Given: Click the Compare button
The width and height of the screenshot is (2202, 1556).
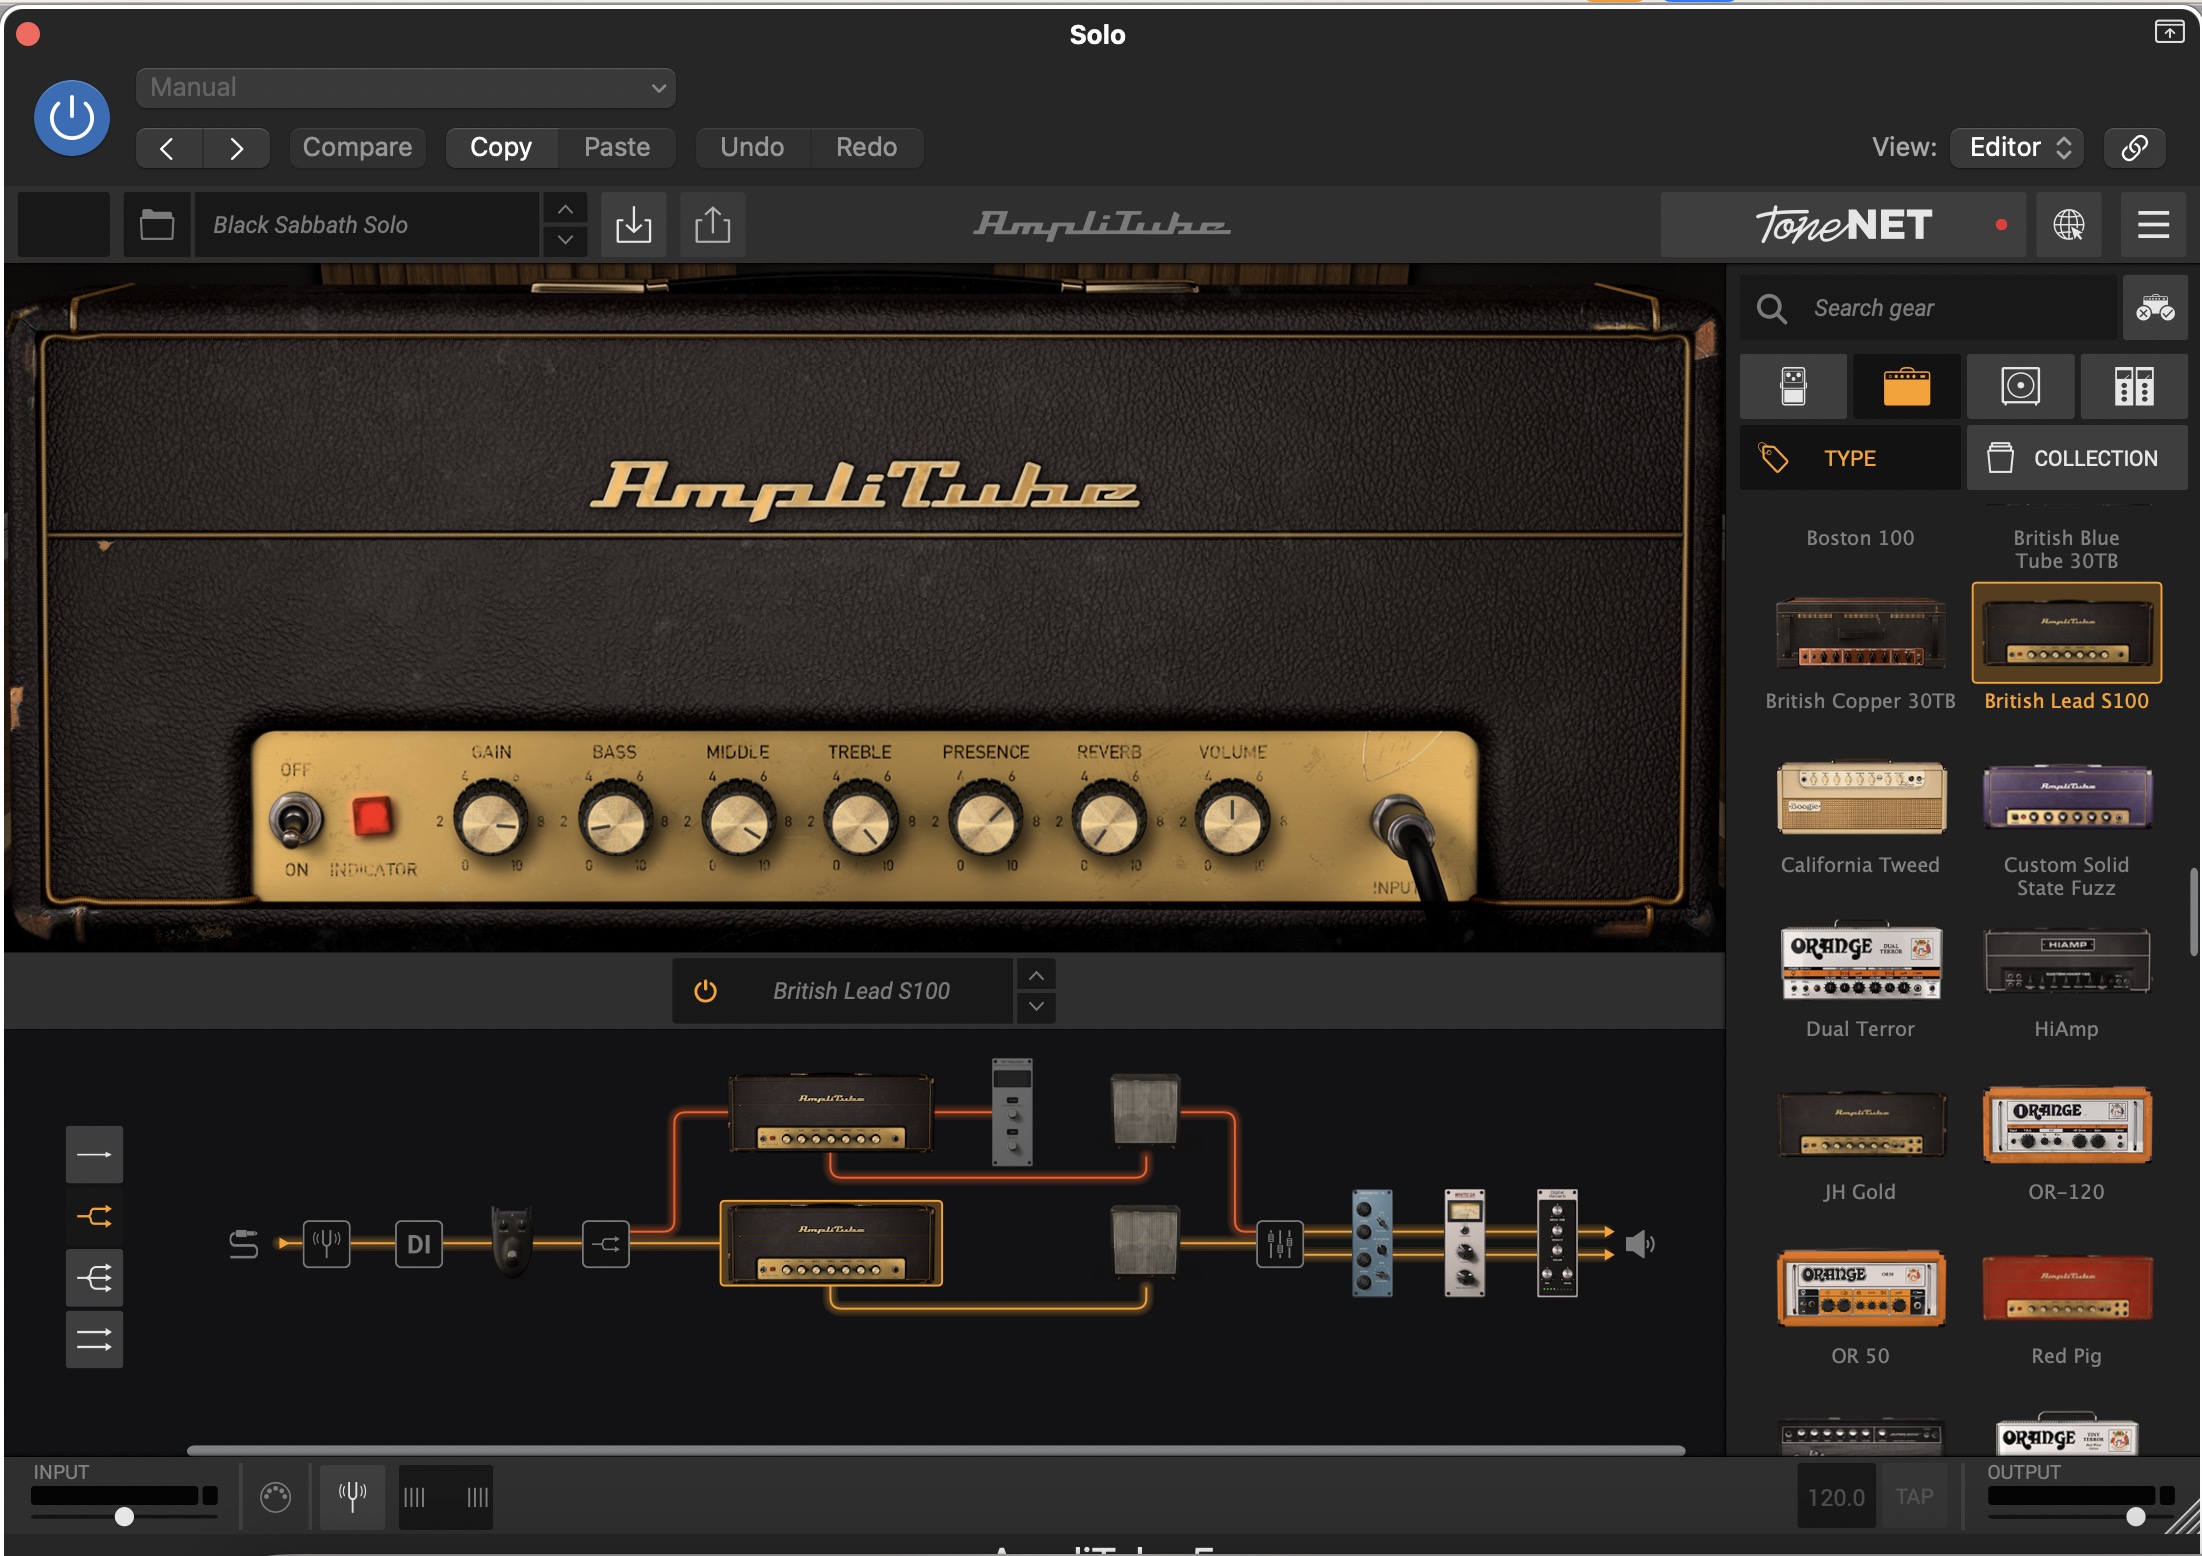Looking at the screenshot, I should pyautogui.click(x=357, y=147).
